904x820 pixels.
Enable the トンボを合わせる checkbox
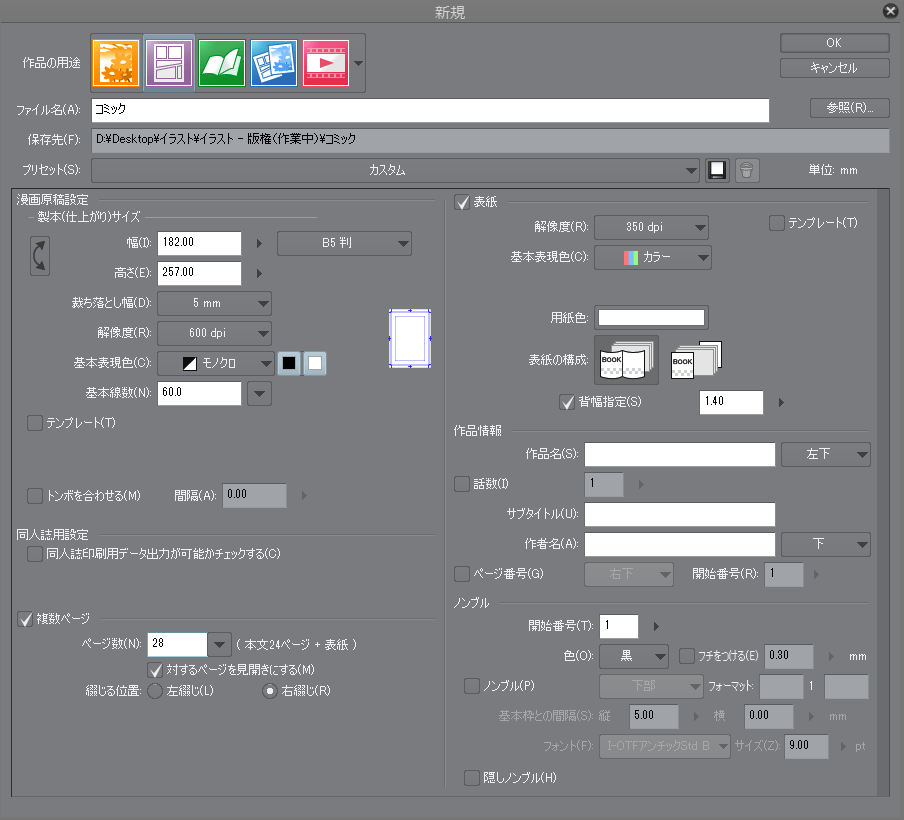36,495
